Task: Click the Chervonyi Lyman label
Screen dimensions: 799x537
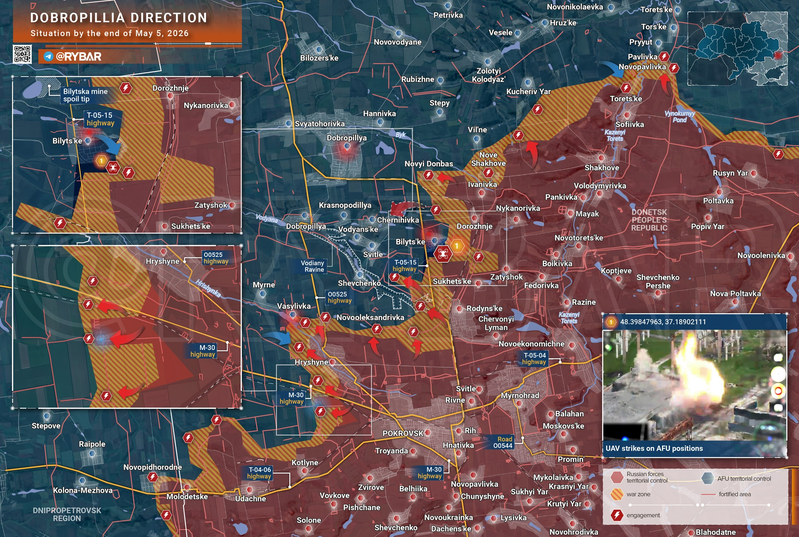Action: click(x=496, y=324)
